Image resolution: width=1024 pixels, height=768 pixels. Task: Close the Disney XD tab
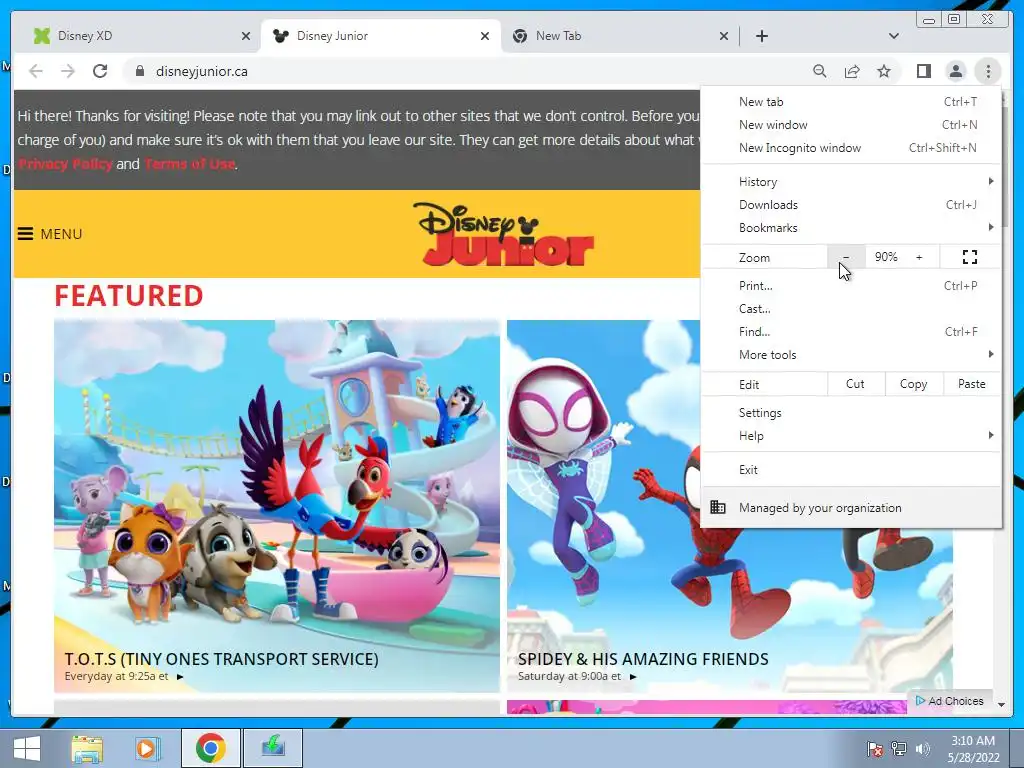tap(246, 36)
